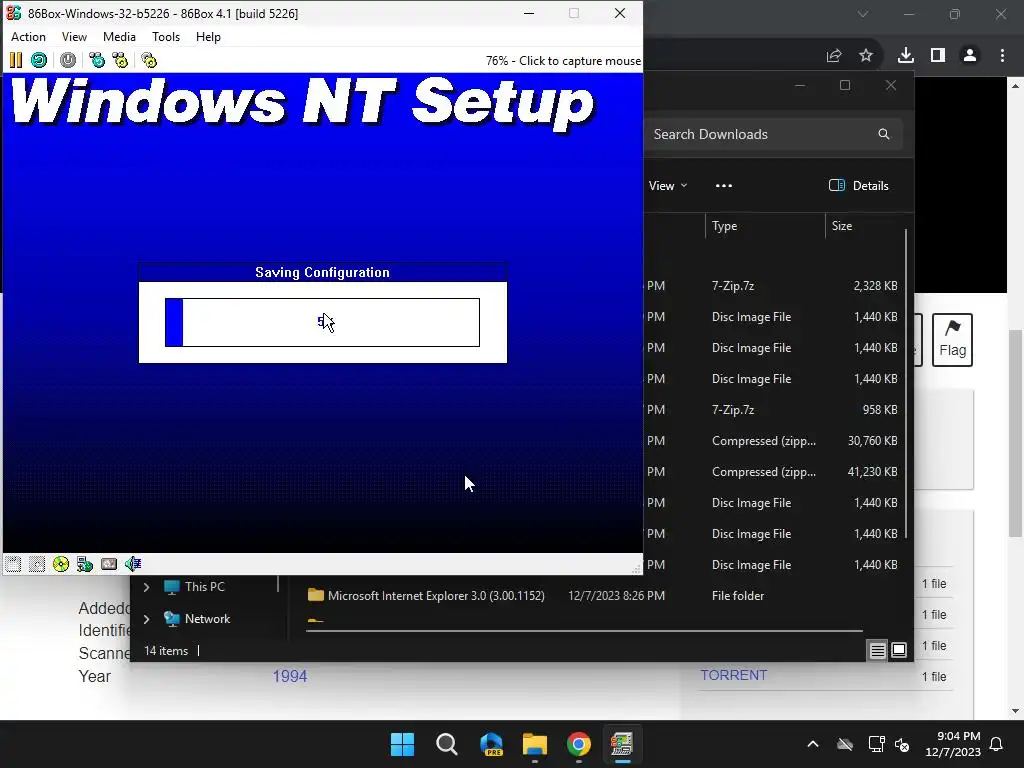Screen dimensions: 1024x768
Task: Click the Explorer file list scrollbar
Action: [x=906, y=384]
